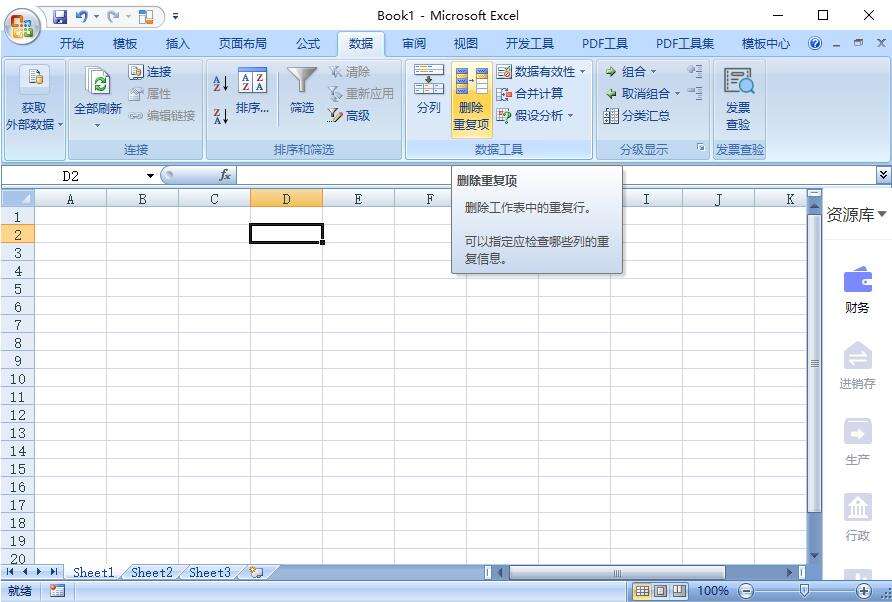Viewport: 892px width, 602px height.
Task: Remove duplicates (删除重复项)
Action: [x=471, y=100]
